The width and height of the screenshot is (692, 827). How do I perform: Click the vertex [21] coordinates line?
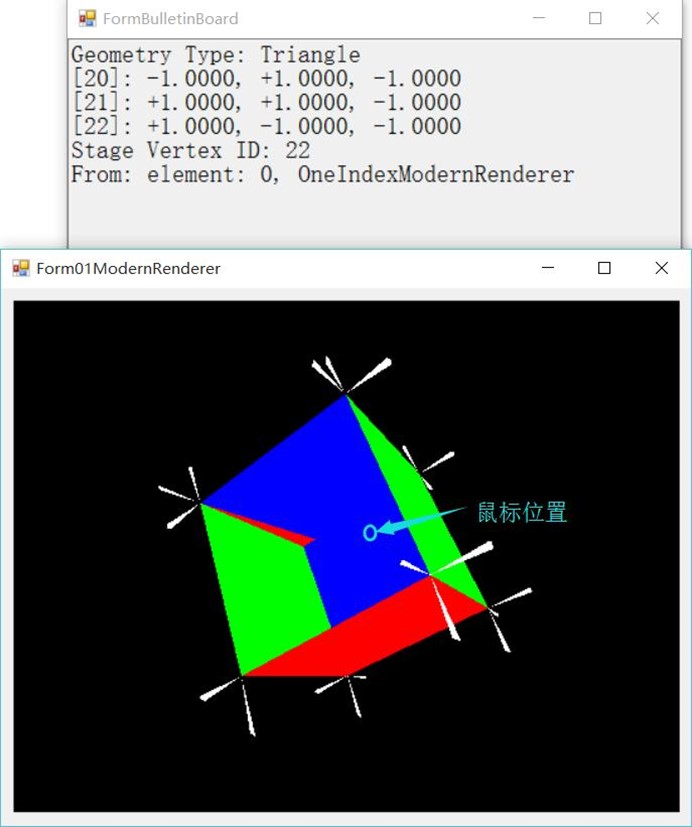tap(266, 102)
